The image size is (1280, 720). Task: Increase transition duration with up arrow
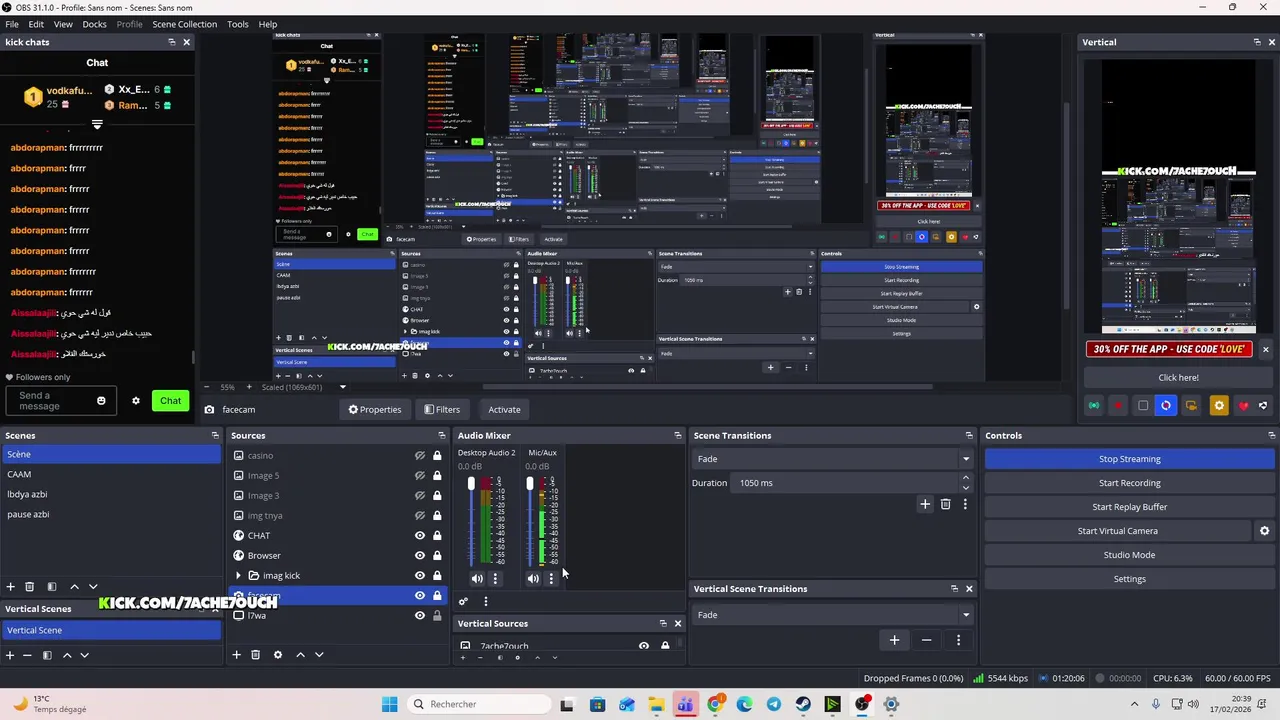click(x=965, y=479)
